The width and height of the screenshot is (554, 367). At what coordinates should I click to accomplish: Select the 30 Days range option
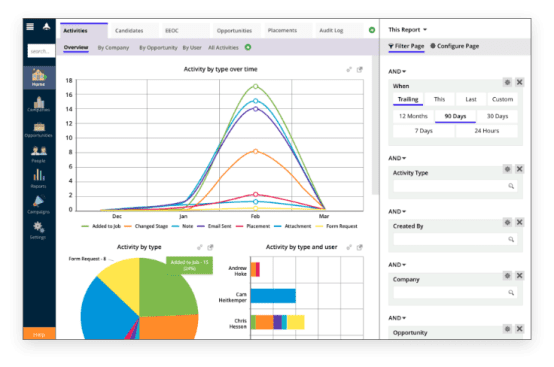click(x=497, y=116)
